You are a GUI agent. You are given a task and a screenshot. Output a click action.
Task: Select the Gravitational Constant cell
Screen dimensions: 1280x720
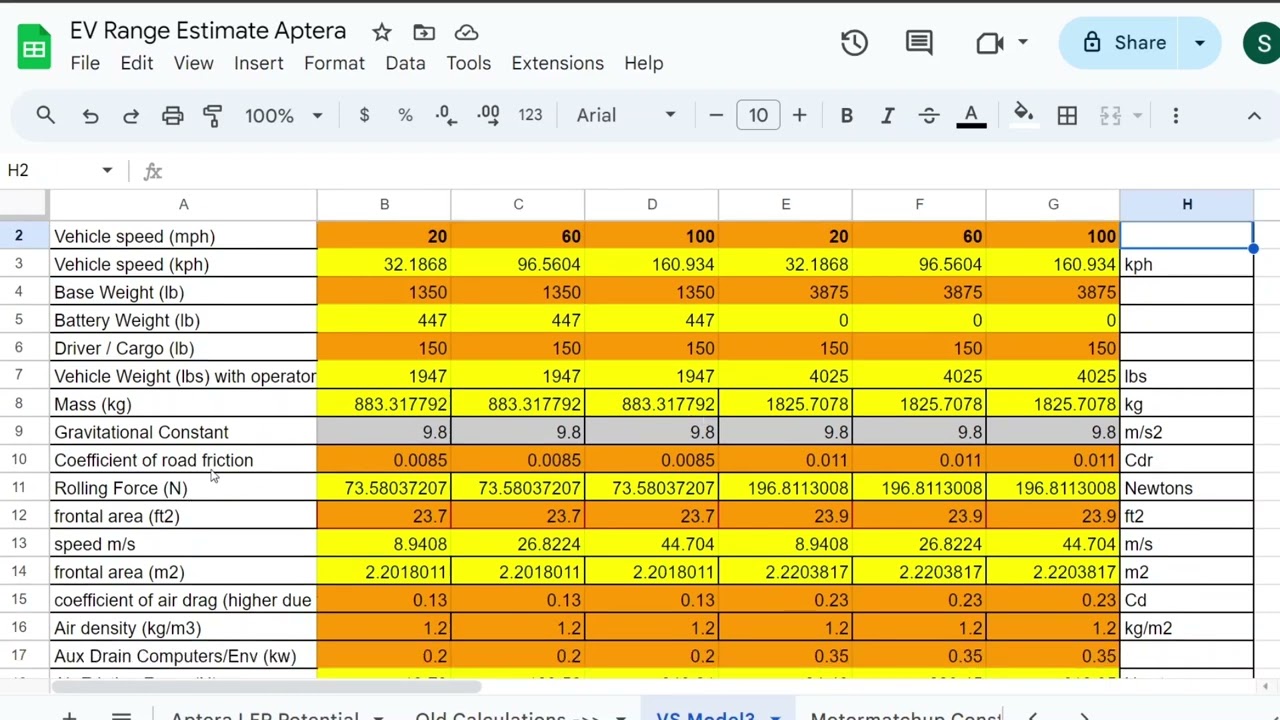[183, 432]
